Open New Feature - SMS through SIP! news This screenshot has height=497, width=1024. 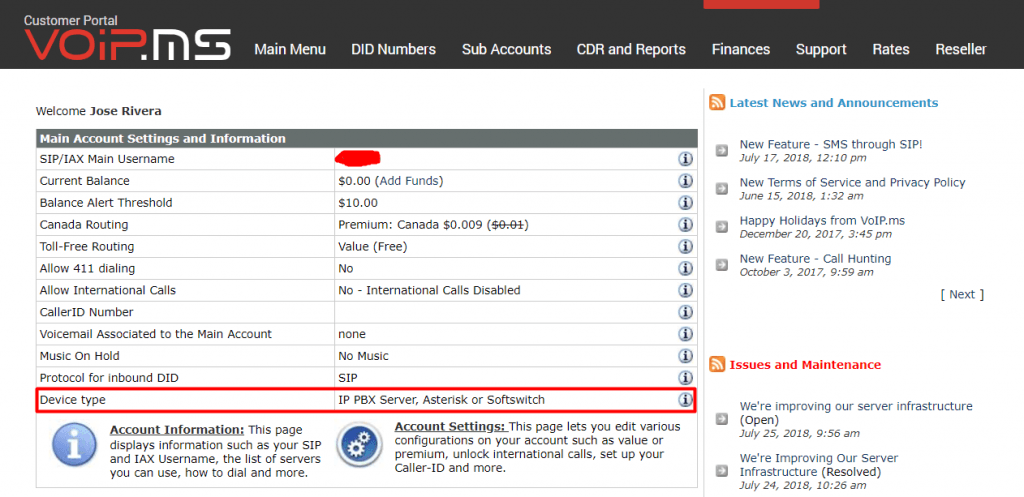pyautogui.click(x=831, y=144)
